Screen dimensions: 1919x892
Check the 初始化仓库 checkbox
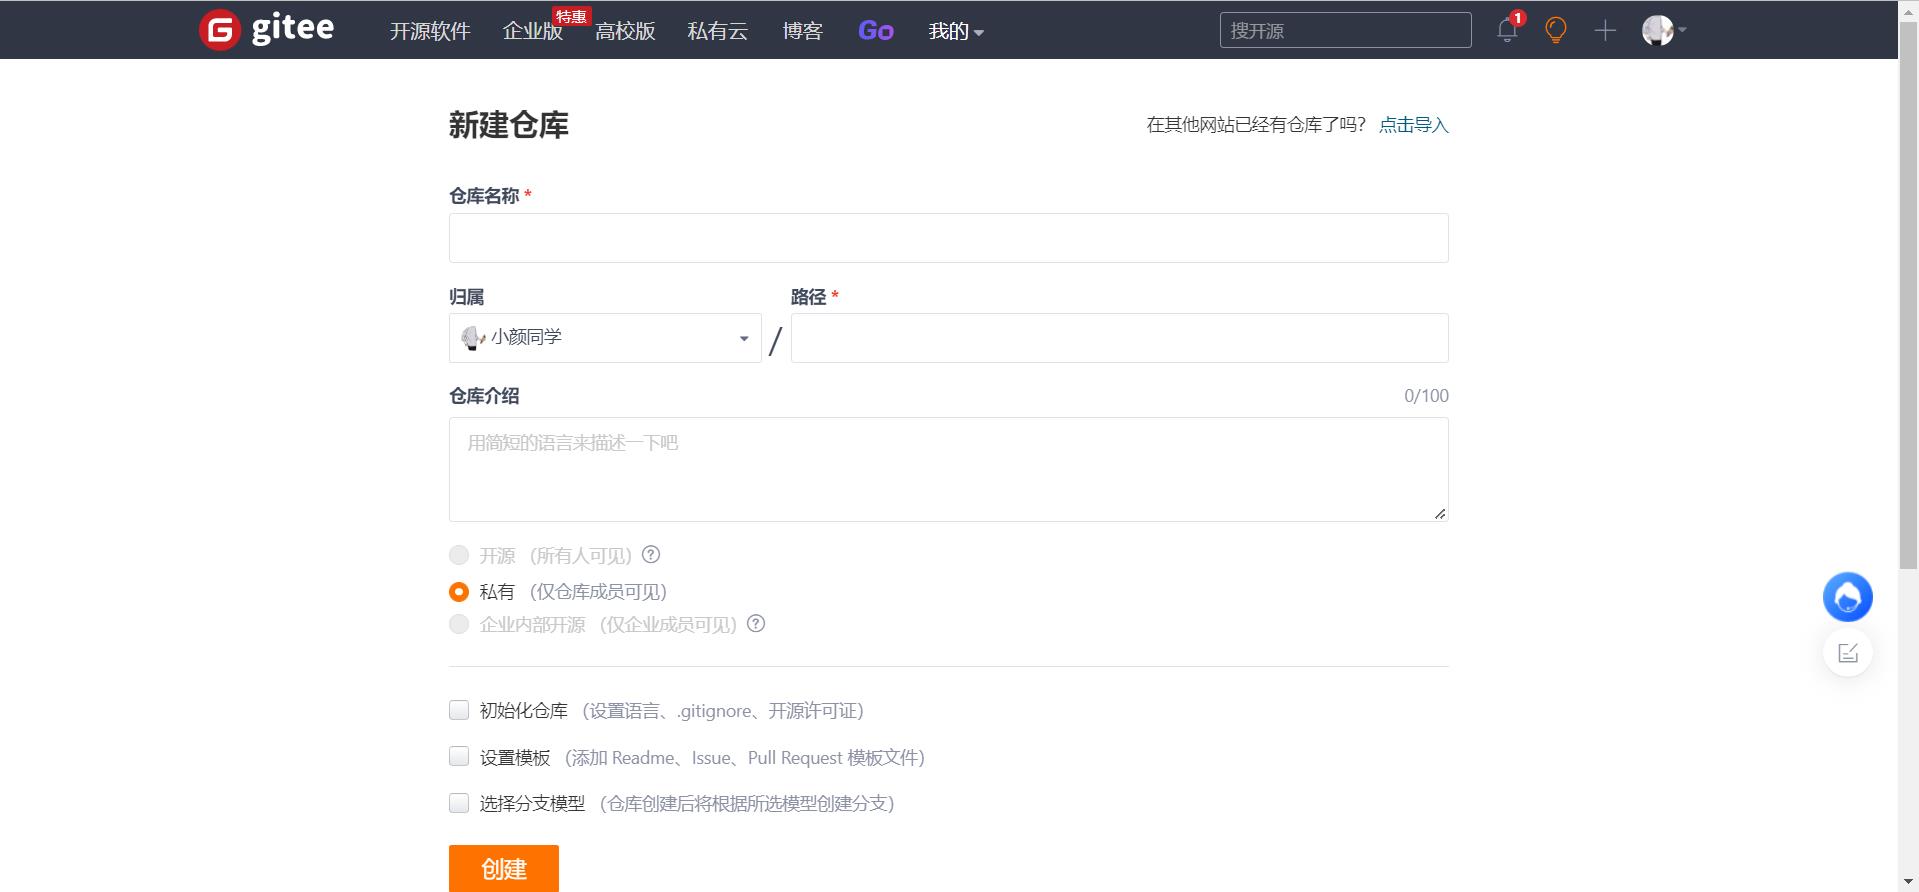tap(459, 710)
